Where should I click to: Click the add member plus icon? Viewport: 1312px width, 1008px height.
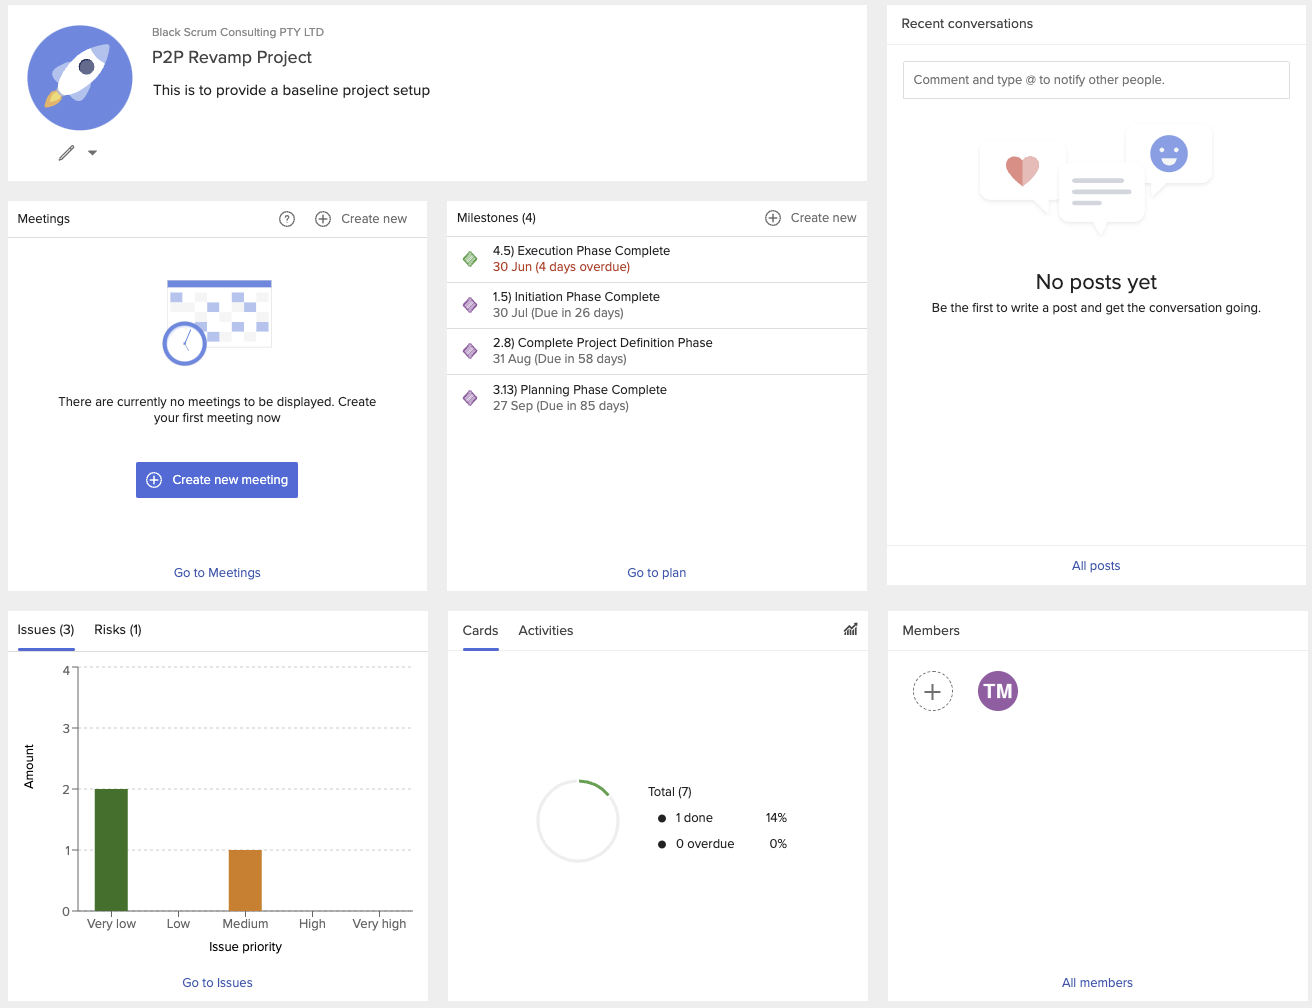click(x=932, y=691)
